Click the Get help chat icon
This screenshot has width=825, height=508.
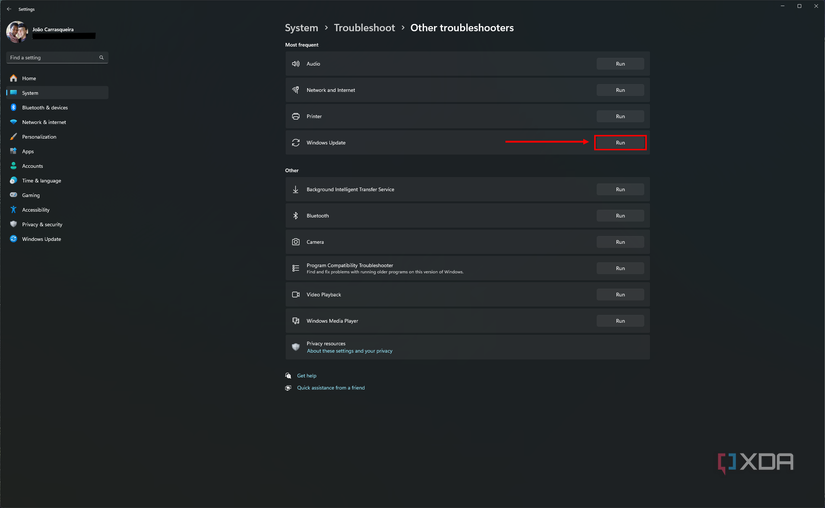coord(288,375)
